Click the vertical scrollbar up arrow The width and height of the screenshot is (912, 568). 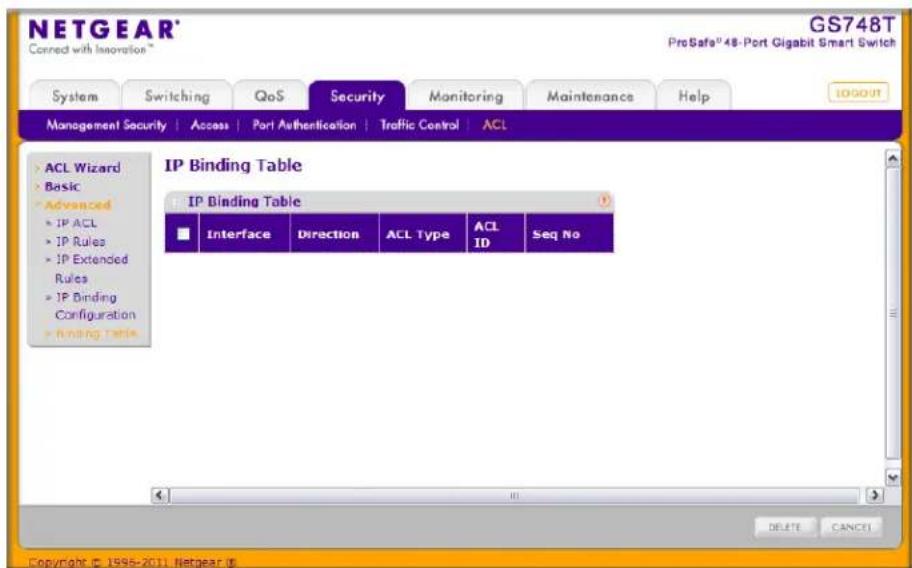click(892, 159)
